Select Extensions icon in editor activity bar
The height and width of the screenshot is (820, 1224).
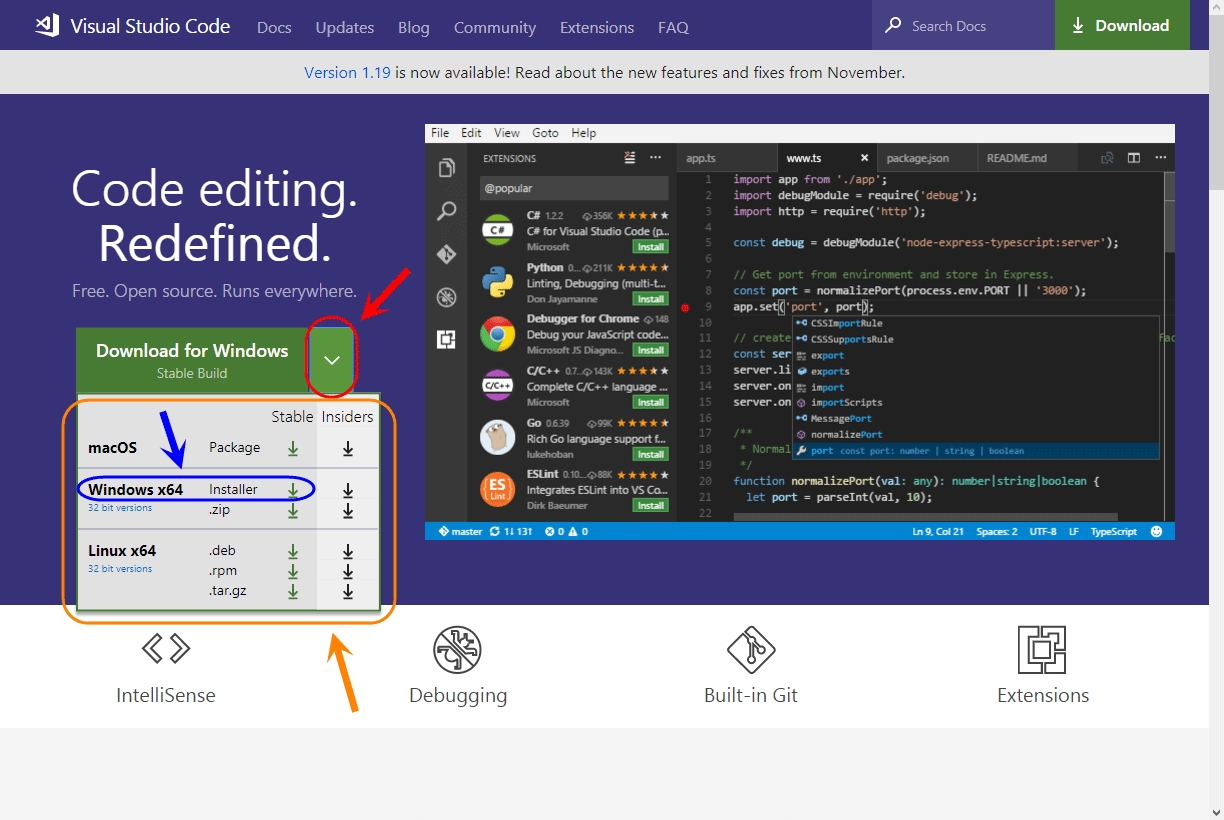coord(447,339)
